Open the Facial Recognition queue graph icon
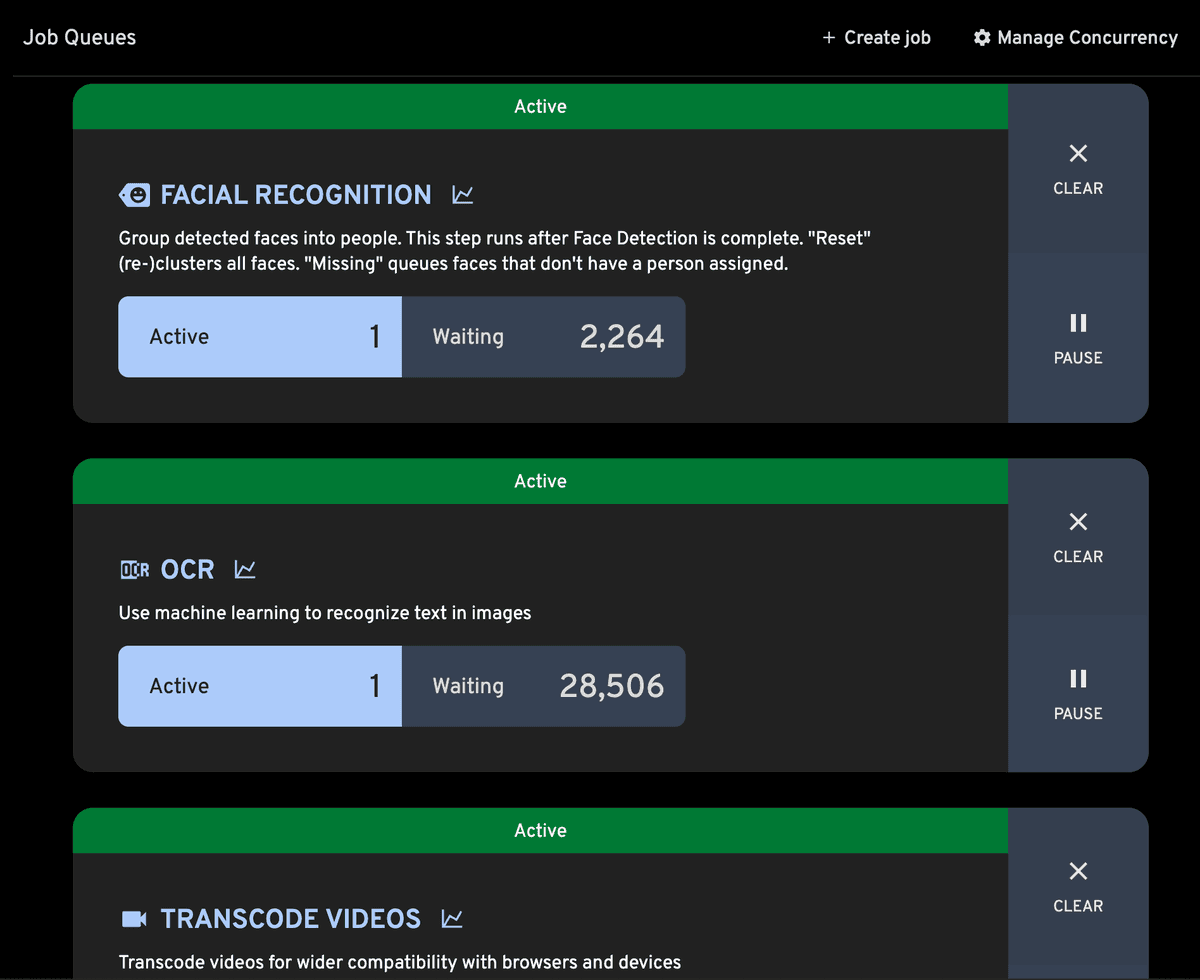 click(x=462, y=195)
